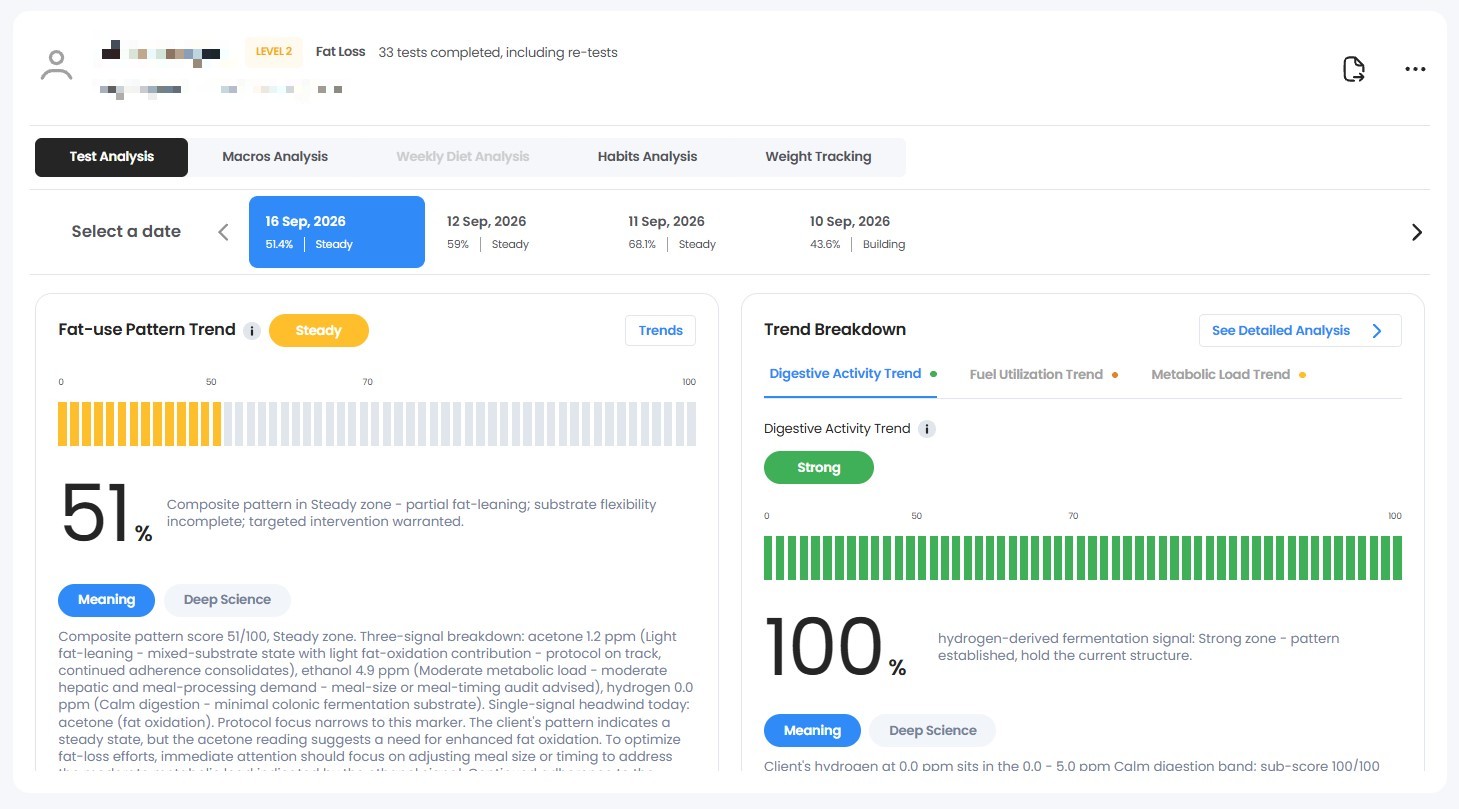Click the green digestive activity progress bar

tap(1083, 558)
